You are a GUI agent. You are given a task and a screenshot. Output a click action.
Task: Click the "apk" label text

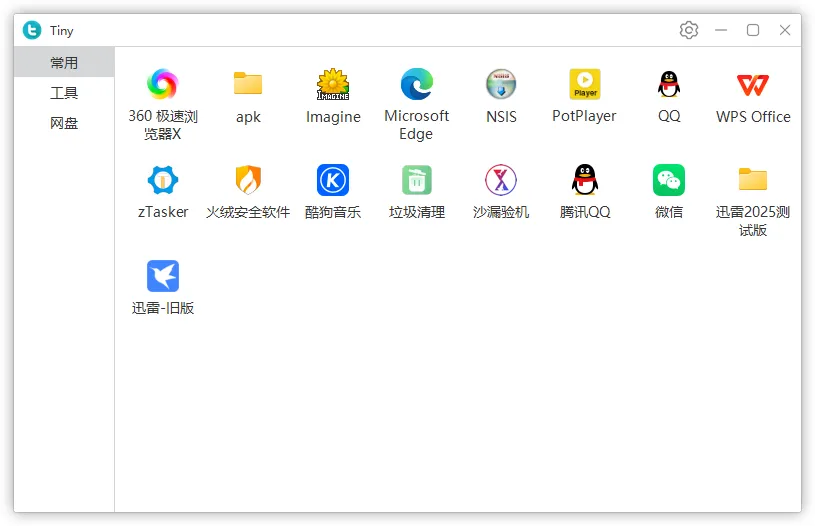pos(248,117)
